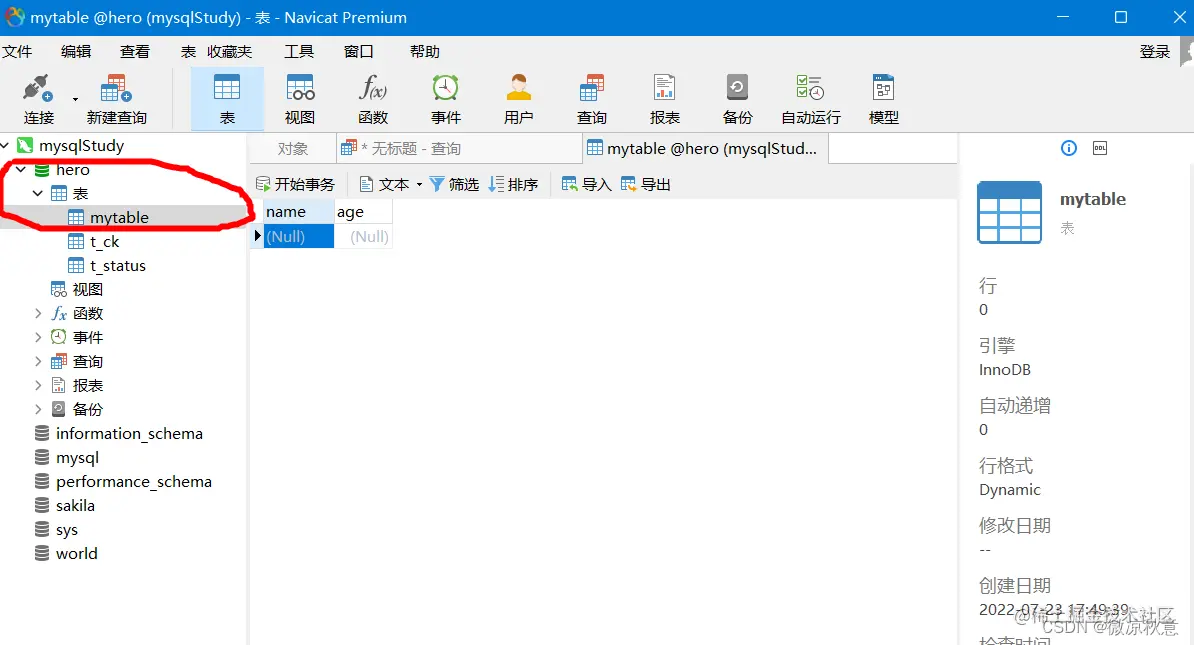Select the 表 toolbar icon
Image resolution: width=1194 pixels, height=645 pixels.
pyautogui.click(x=226, y=97)
